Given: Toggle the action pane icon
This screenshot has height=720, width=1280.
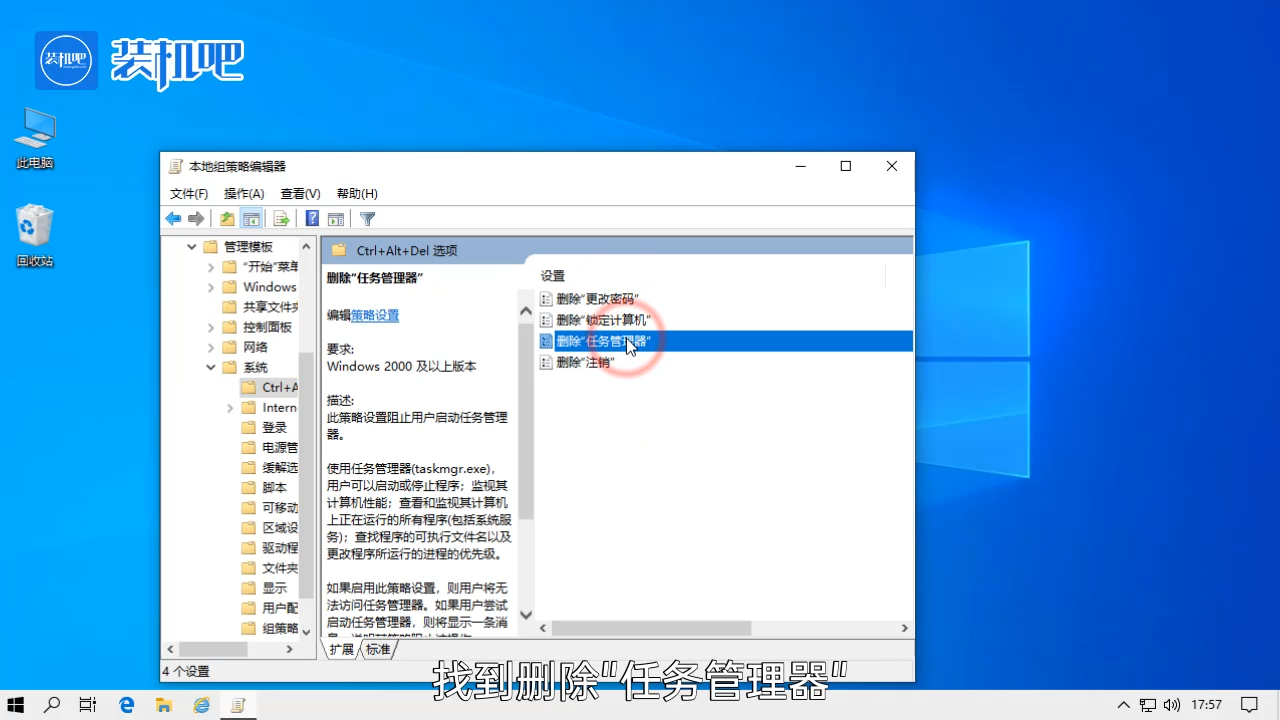Looking at the screenshot, I should [x=337, y=219].
